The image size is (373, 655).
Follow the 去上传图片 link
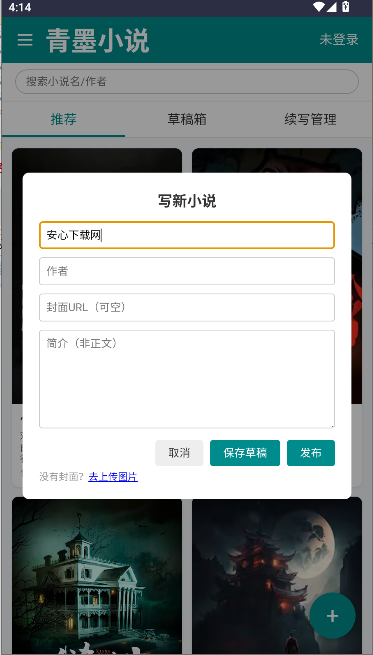point(113,477)
